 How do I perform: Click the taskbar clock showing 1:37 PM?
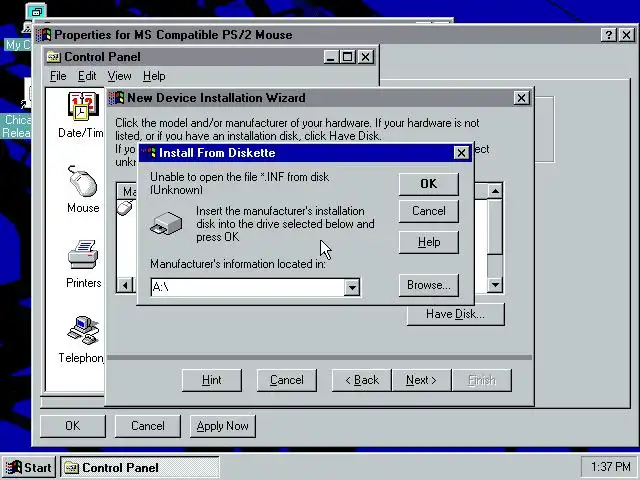click(610, 467)
